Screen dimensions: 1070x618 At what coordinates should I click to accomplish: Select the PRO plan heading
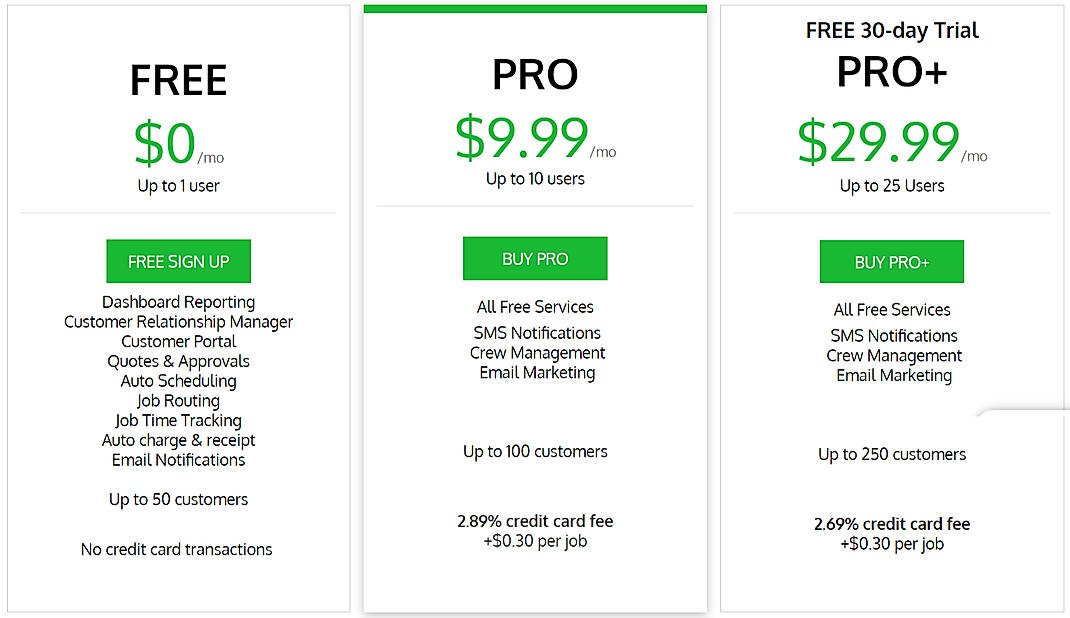click(x=535, y=74)
